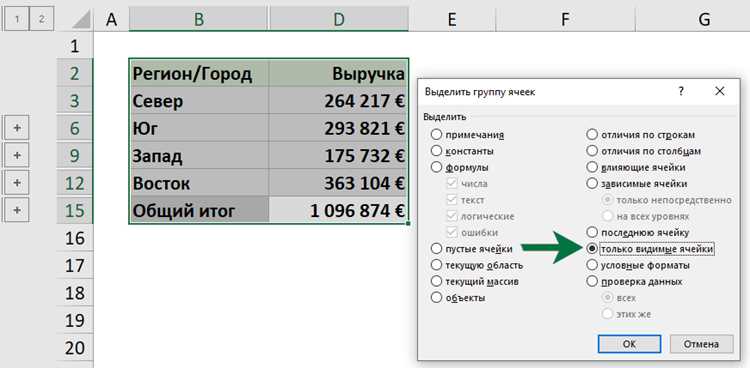Close the 'Выделить группу ячеек' dialog
This screenshot has height=368, width=750.
pyautogui.click(x=719, y=91)
